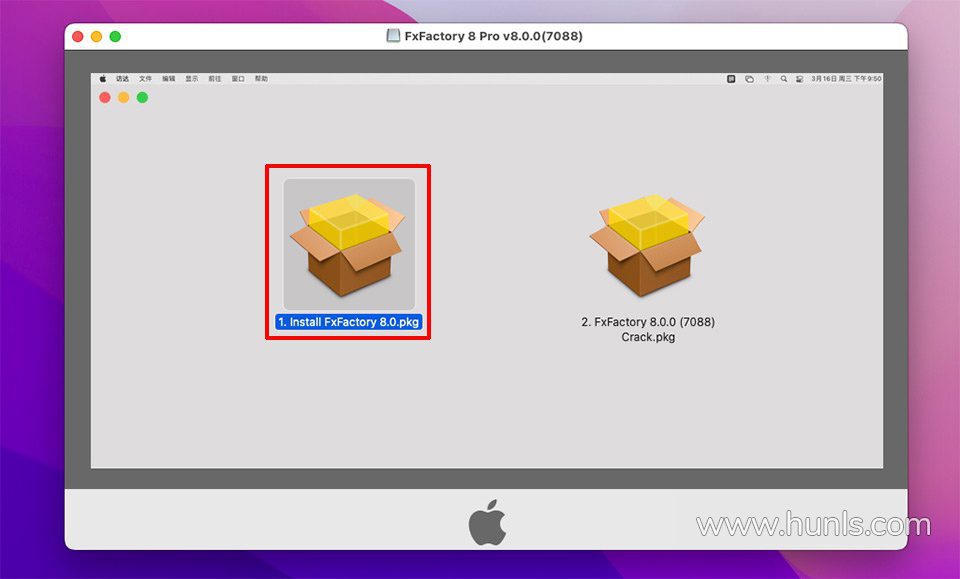Open Spotlight search magnifier icon
Viewport: 960px width, 579px height.
(x=784, y=79)
